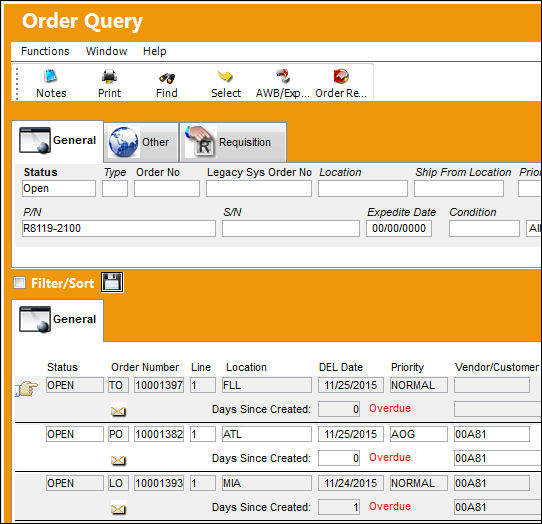
Task: Click the Type input field
Action: tap(115, 188)
